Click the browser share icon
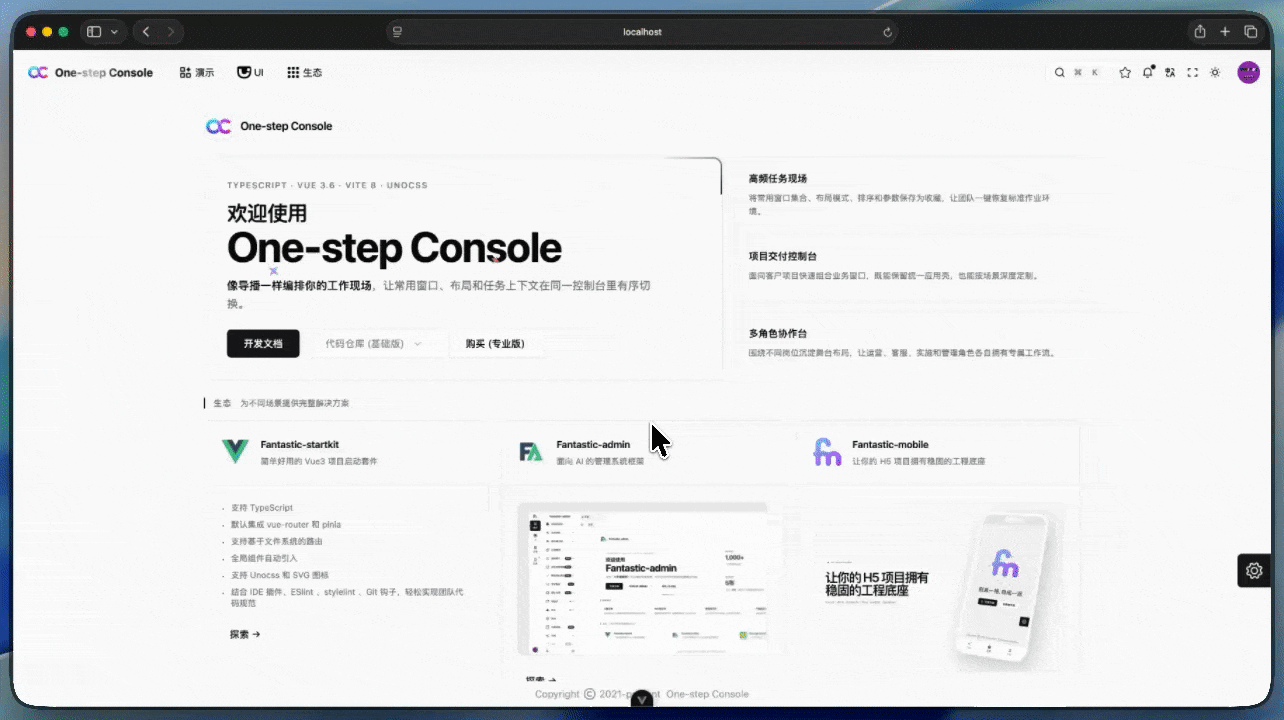This screenshot has width=1284, height=720. coord(1200,32)
